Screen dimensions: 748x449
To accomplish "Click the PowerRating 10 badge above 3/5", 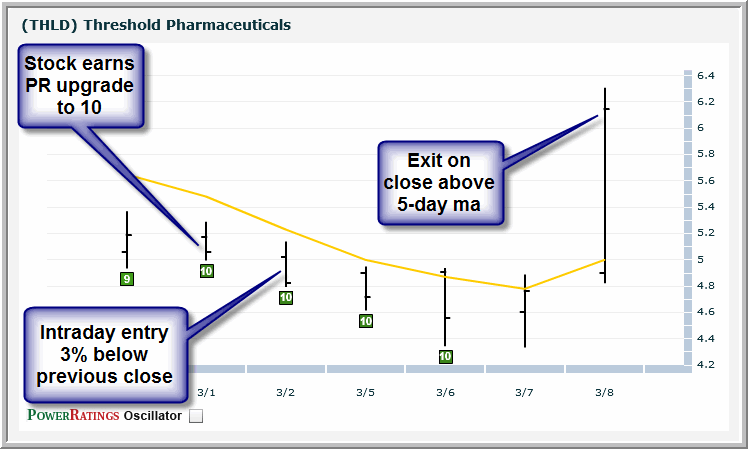I will [366, 321].
